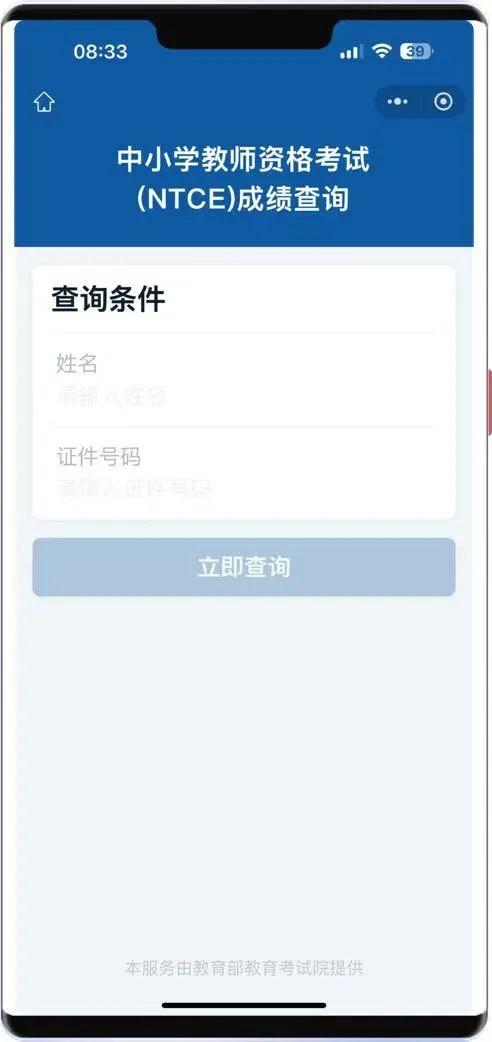Tap the 本服务由教育部教育考试院提供 footer text
Viewport: 492px width, 1042px height.
click(244, 968)
